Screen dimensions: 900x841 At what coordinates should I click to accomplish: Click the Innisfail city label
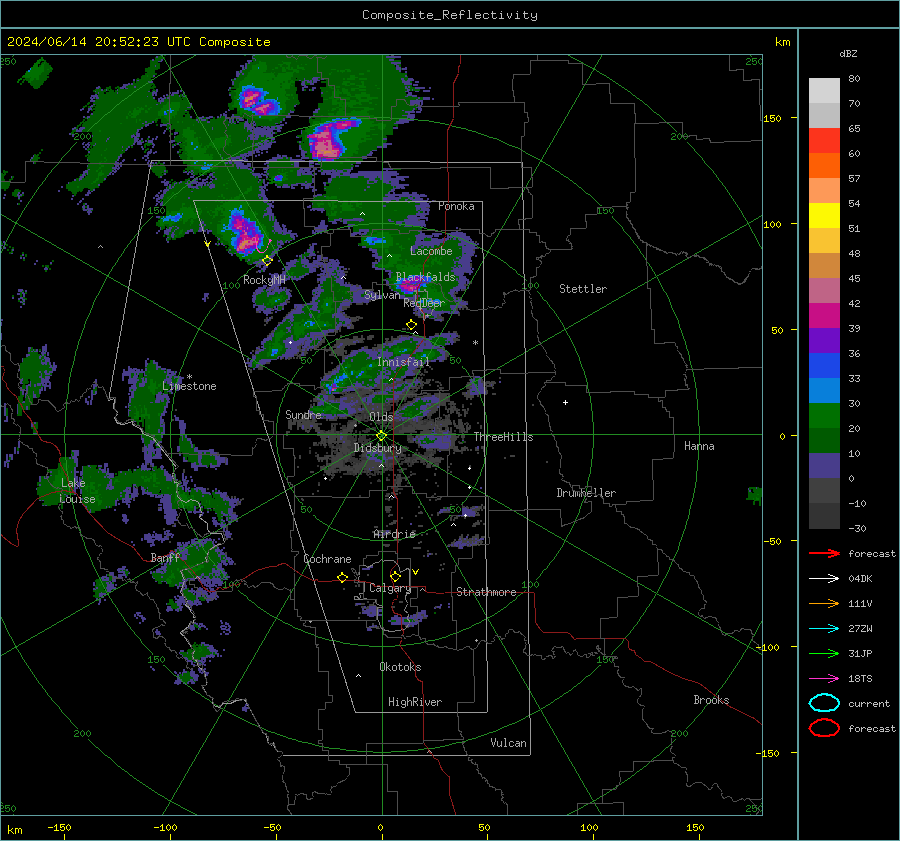click(x=404, y=362)
